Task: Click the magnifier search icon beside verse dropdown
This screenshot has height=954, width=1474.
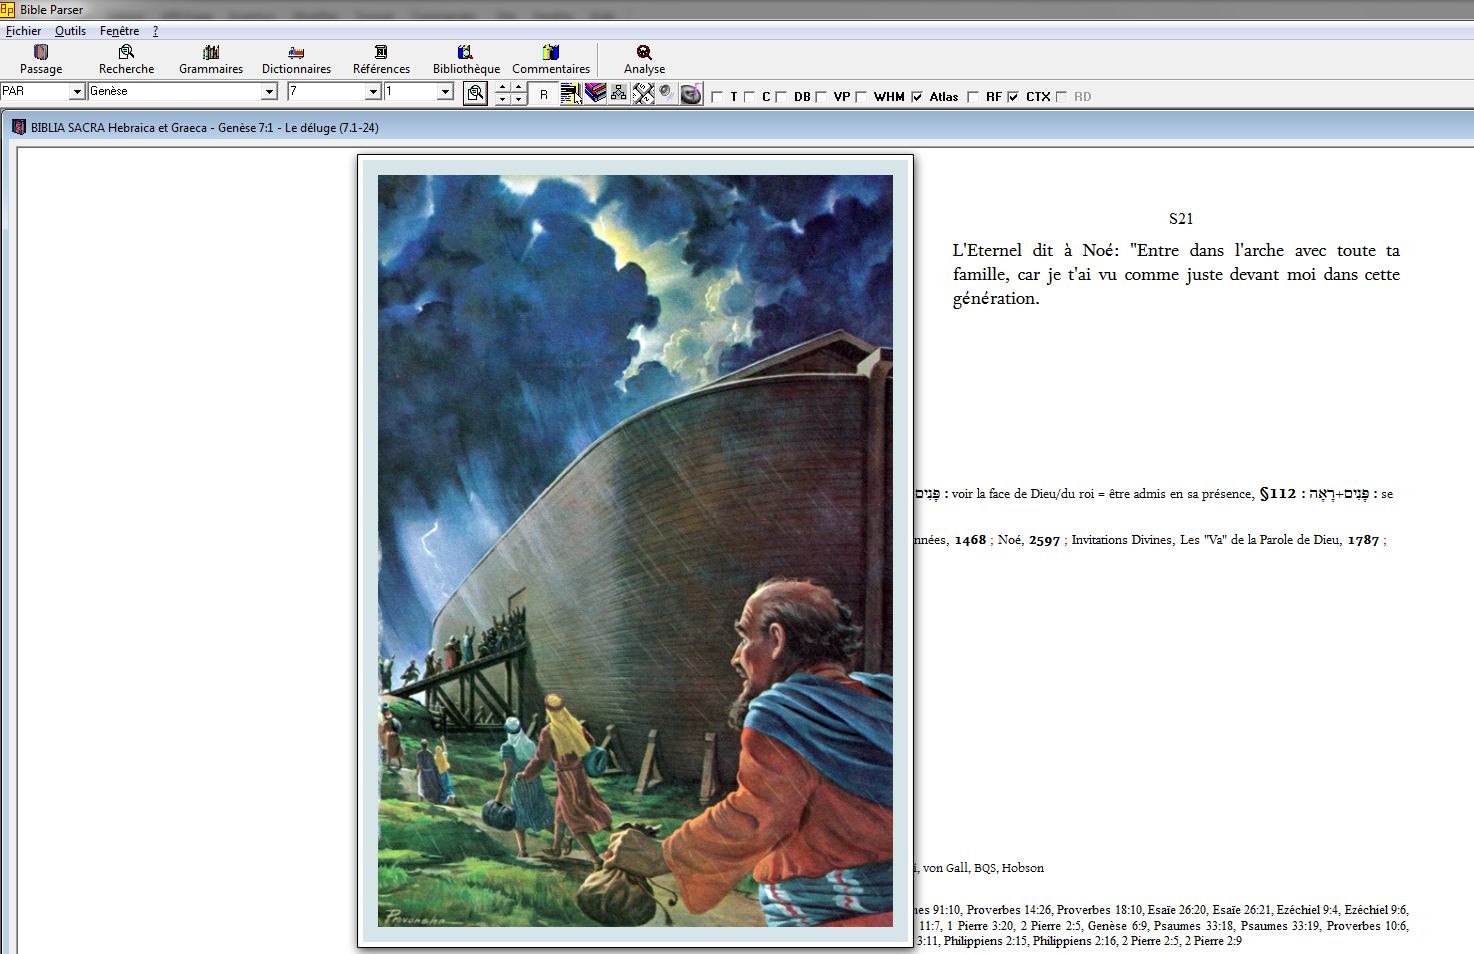Action: [x=476, y=93]
